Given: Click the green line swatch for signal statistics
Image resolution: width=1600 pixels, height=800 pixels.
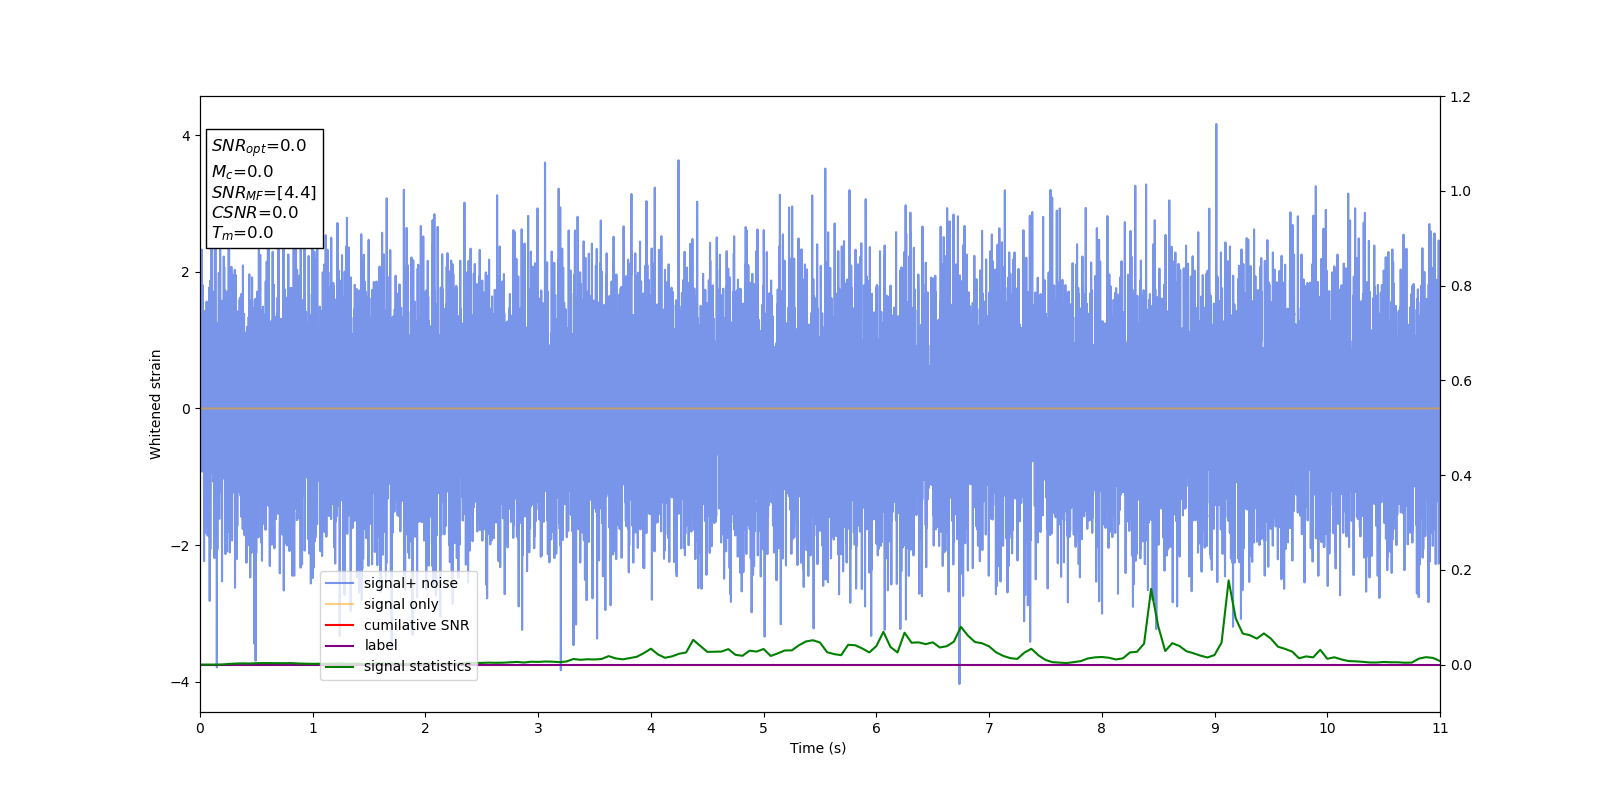Looking at the screenshot, I should pos(340,667).
